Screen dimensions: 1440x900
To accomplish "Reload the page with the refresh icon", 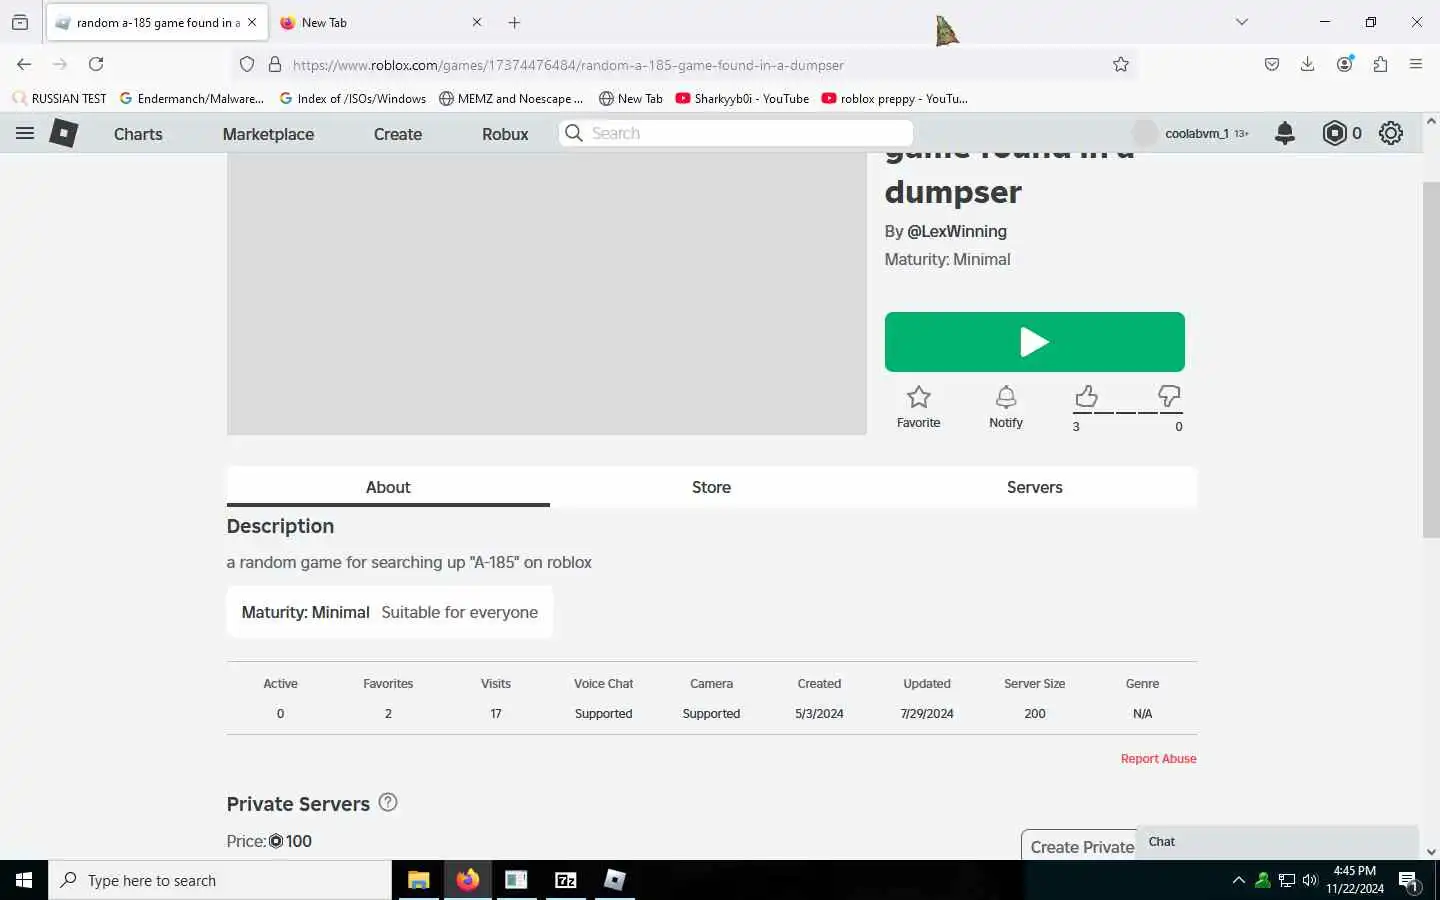I will click(96, 64).
